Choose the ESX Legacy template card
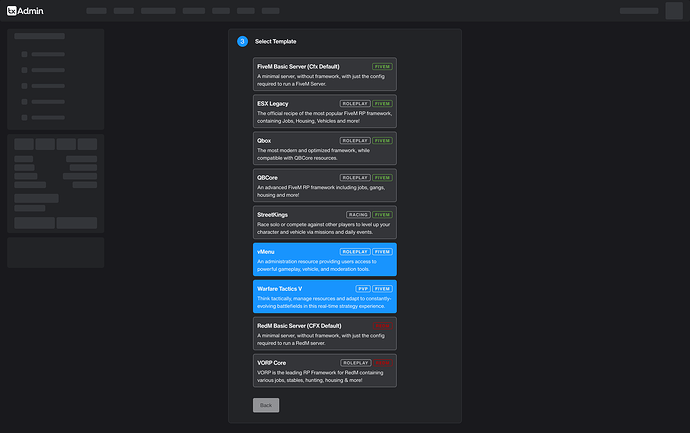 point(325,111)
